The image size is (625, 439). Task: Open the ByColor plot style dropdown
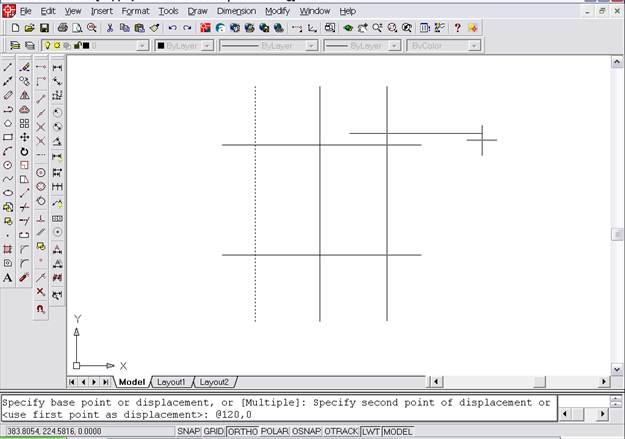[474, 46]
